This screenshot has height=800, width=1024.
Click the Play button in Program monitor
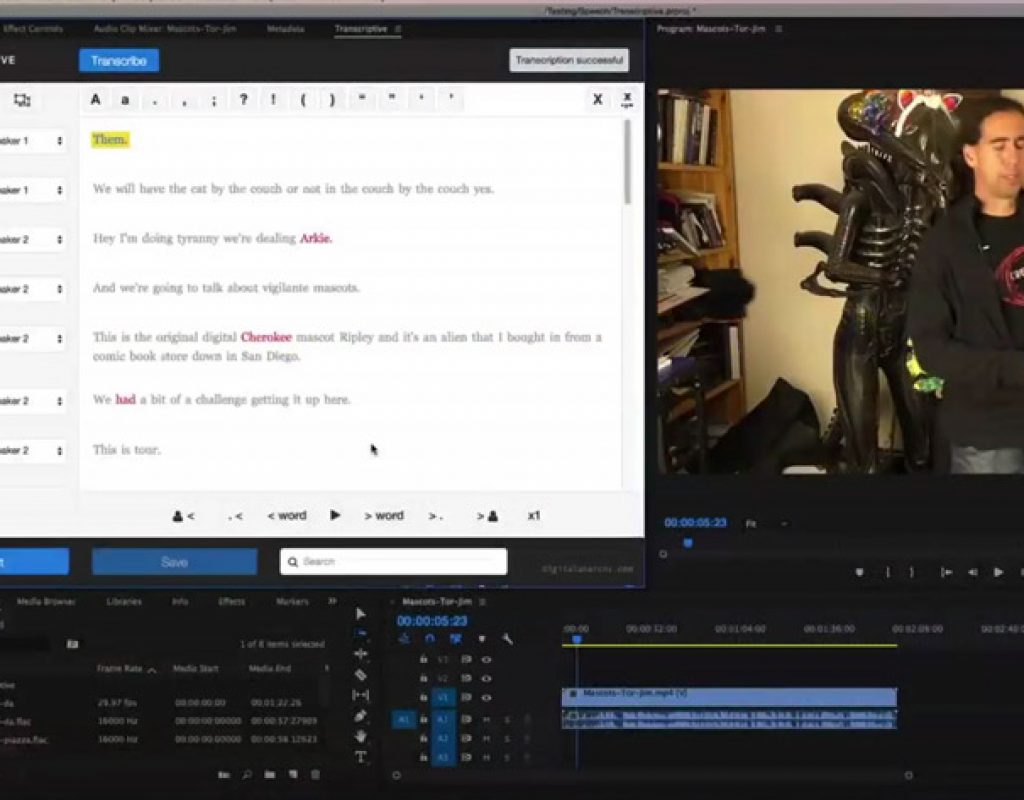tap(998, 572)
